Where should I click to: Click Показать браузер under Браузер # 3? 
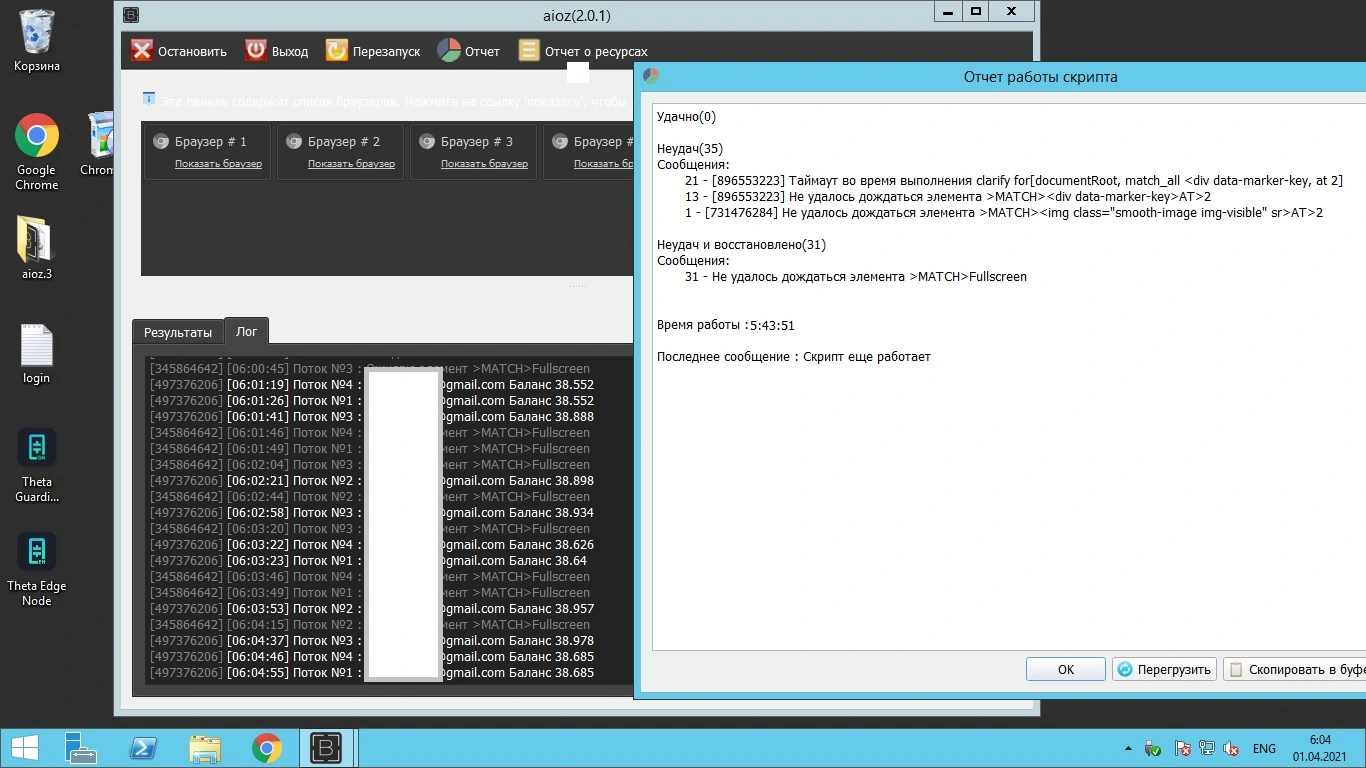point(484,164)
